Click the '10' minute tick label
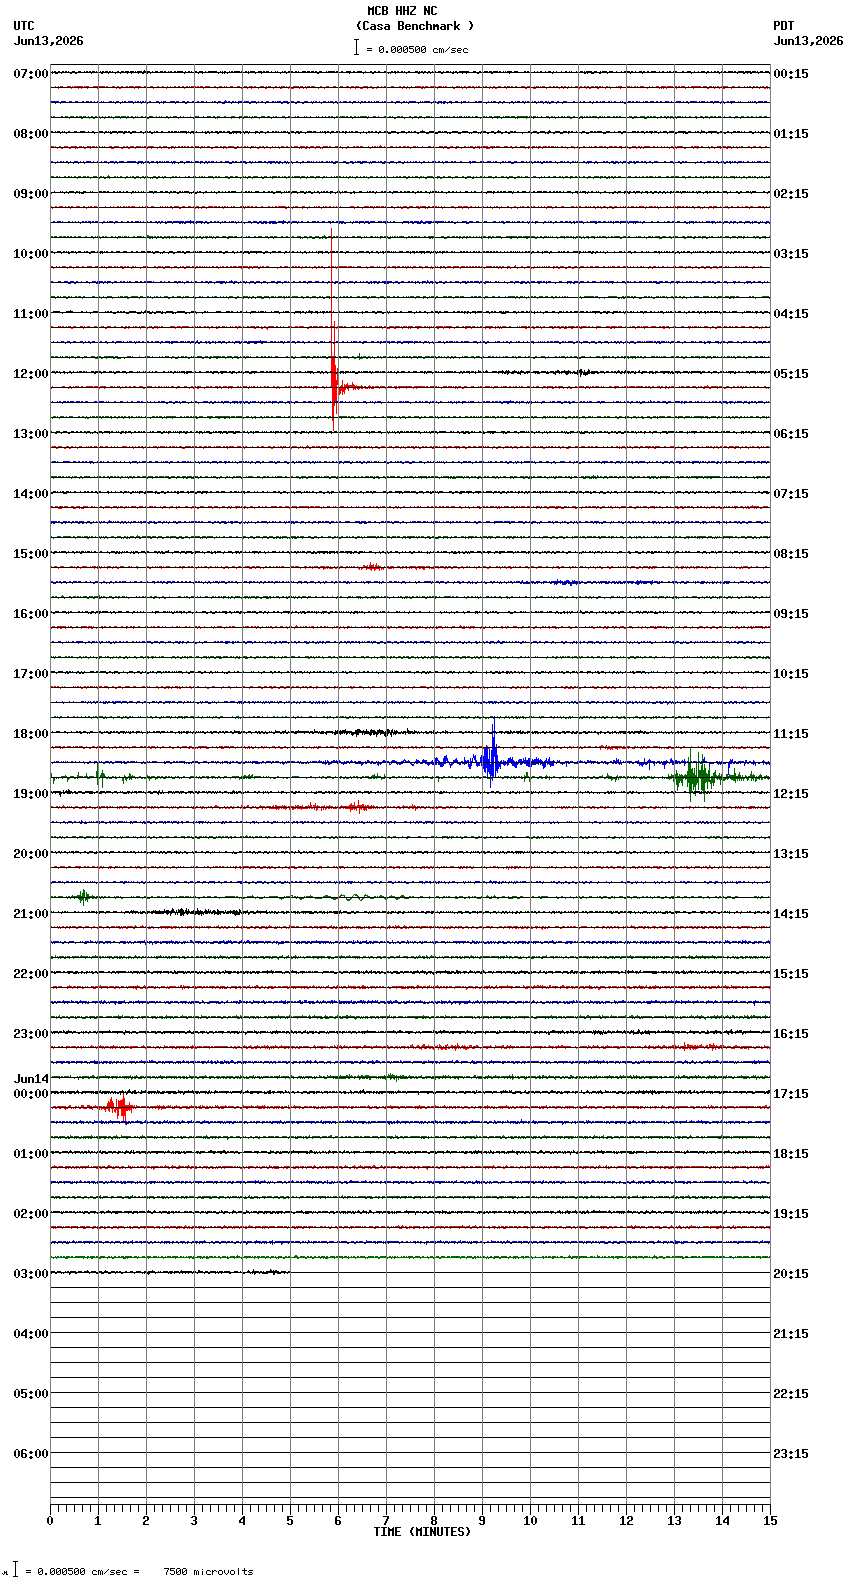 530,1521
